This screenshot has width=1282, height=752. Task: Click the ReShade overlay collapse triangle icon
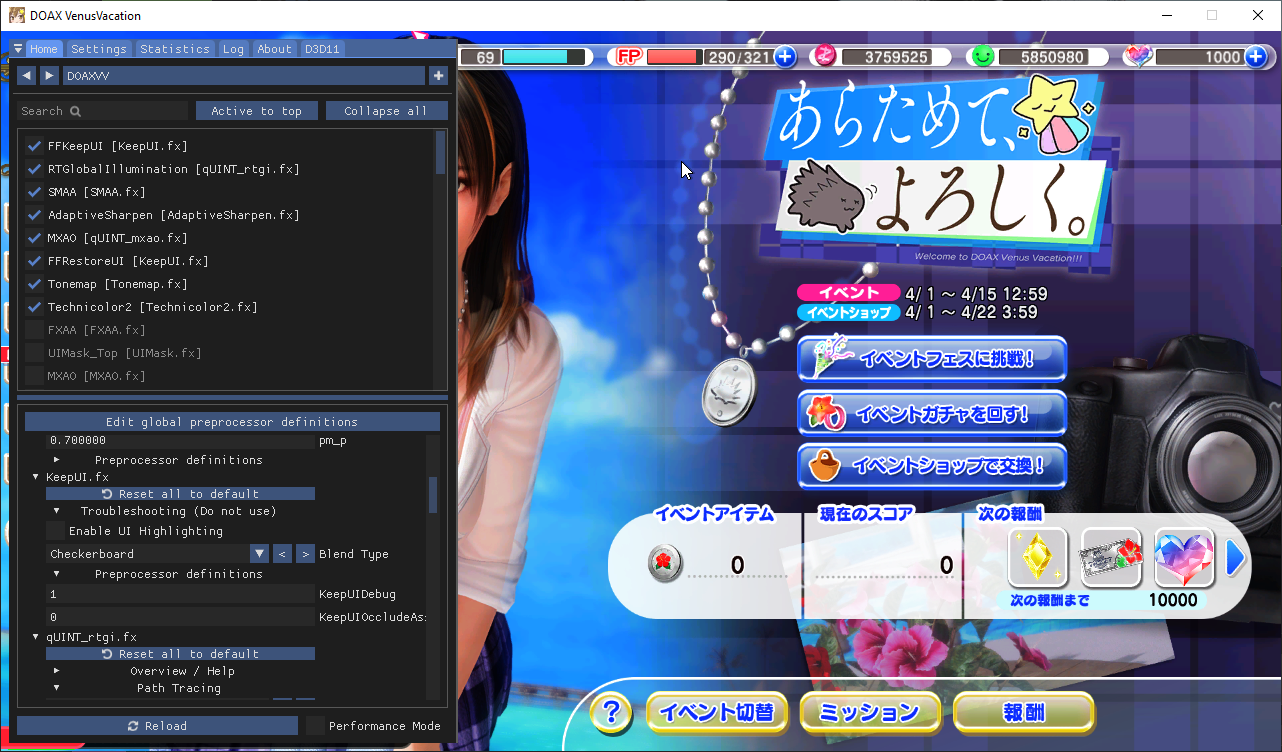pyautogui.click(x=18, y=48)
